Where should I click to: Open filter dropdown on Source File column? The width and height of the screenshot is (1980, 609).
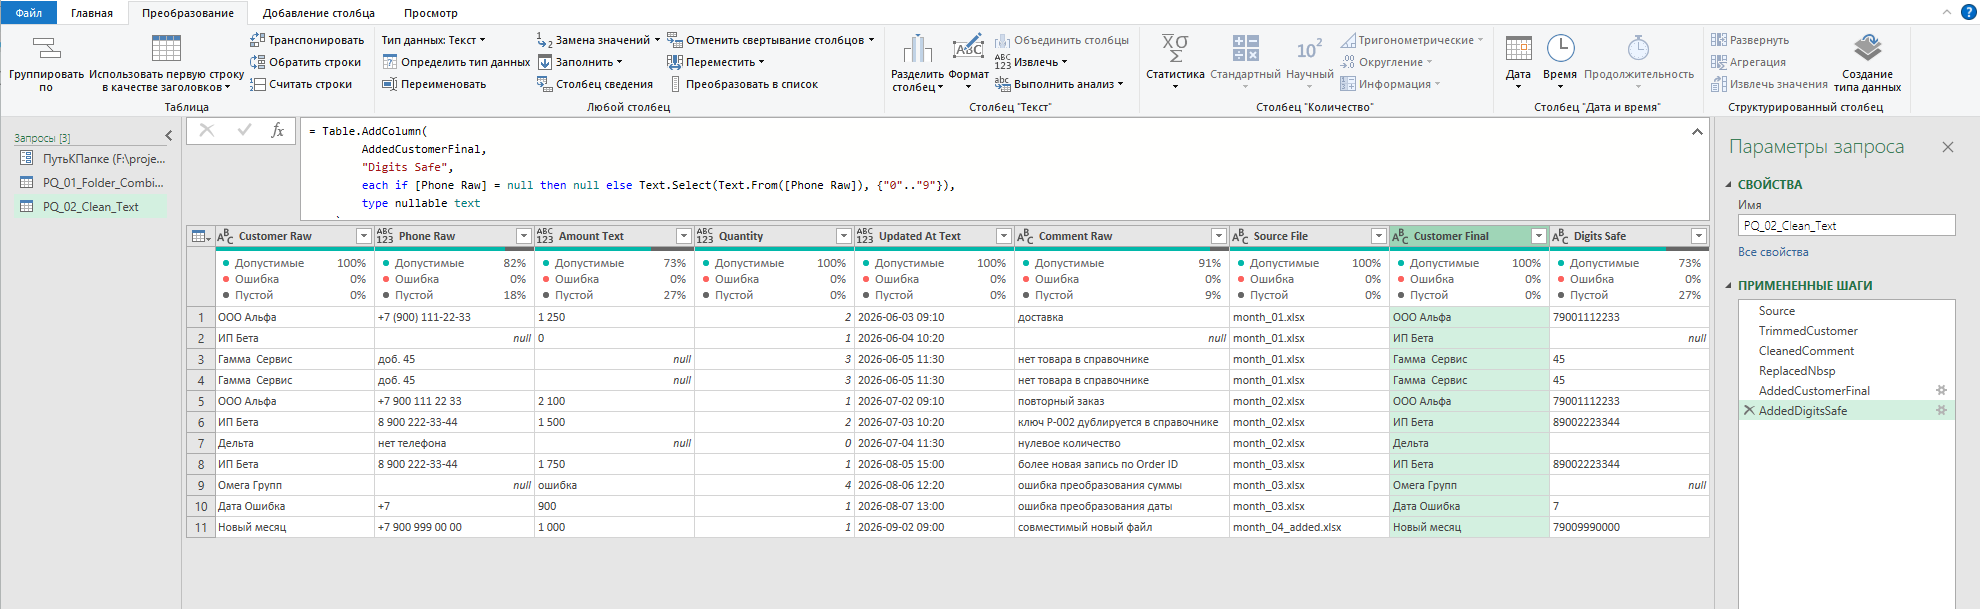(1378, 236)
